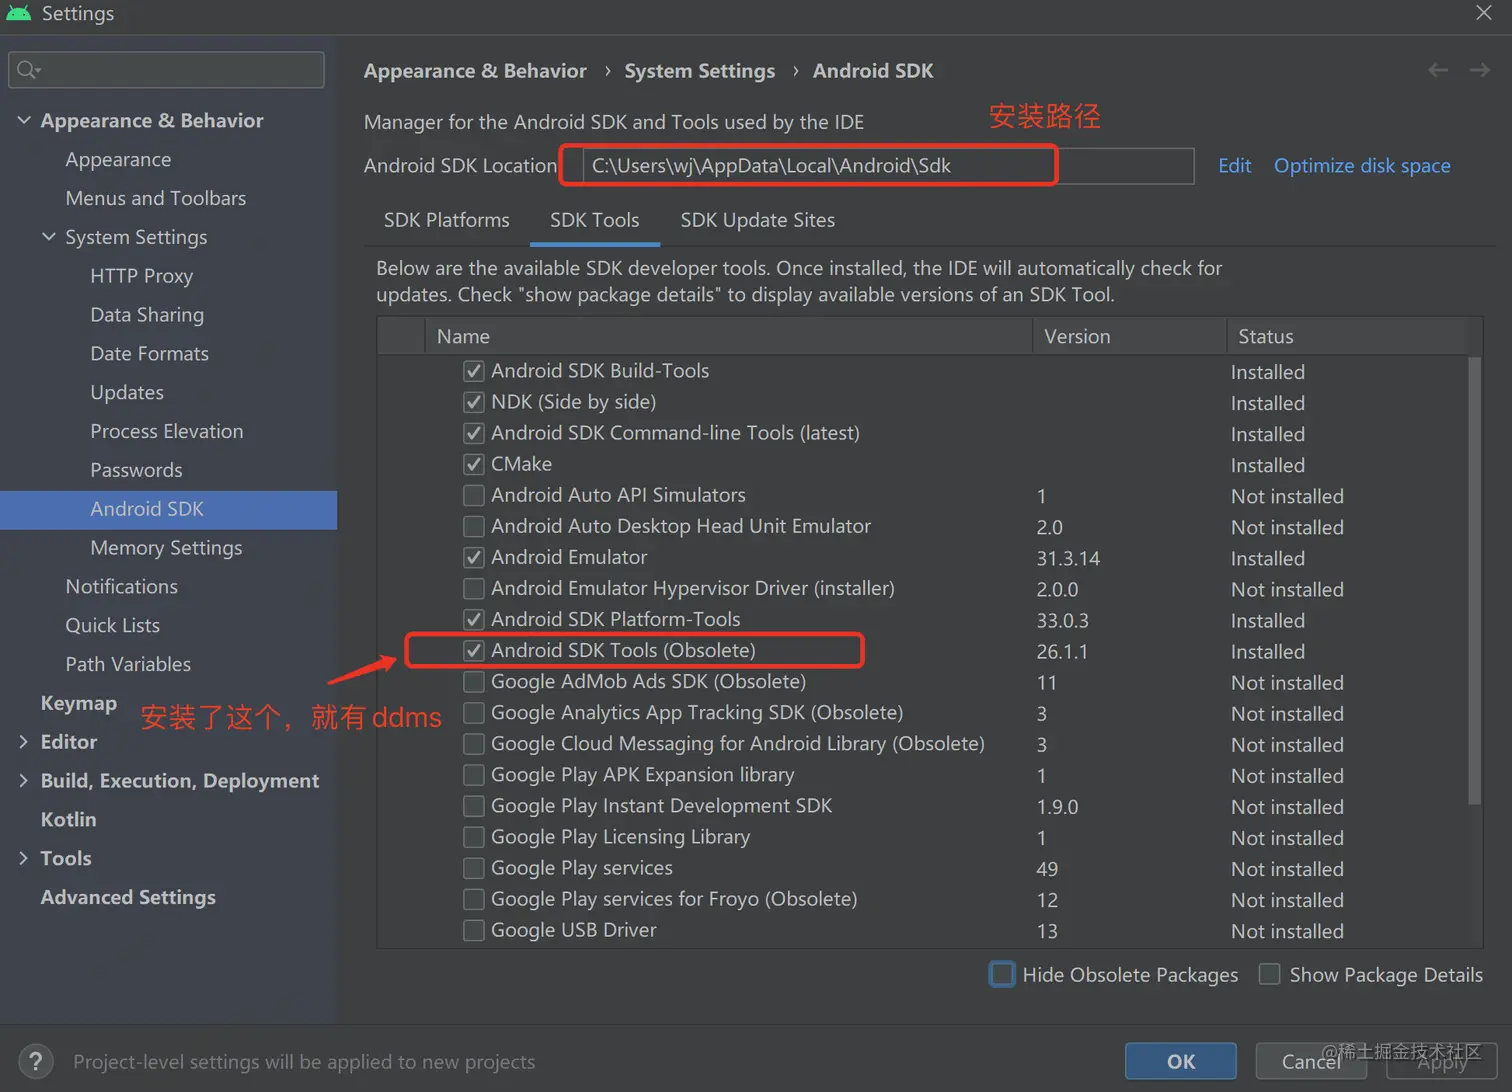Click the Android SDK Location path field
The height and width of the screenshot is (1092, 1512).
click(x=888, y=166)
